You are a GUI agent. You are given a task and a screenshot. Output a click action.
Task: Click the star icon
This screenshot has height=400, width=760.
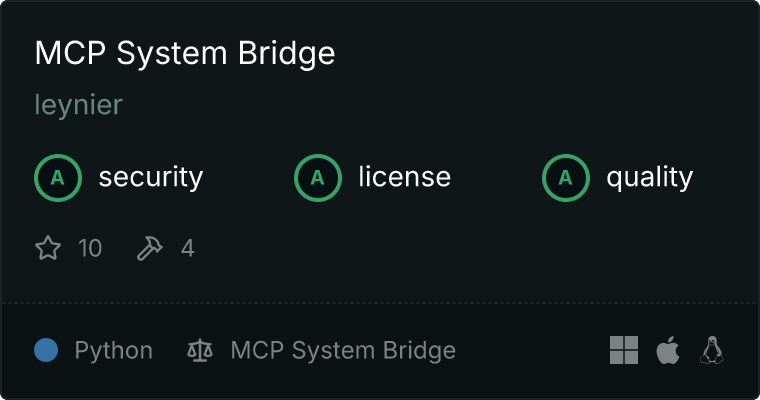(x=48, y=248)
